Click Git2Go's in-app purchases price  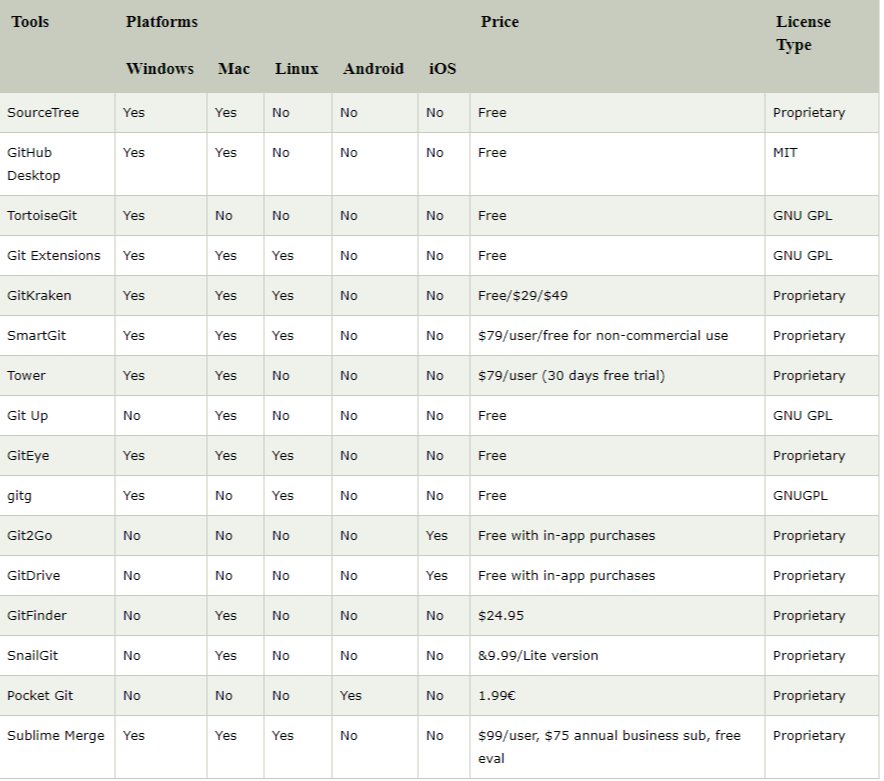[x=567, y=536]
